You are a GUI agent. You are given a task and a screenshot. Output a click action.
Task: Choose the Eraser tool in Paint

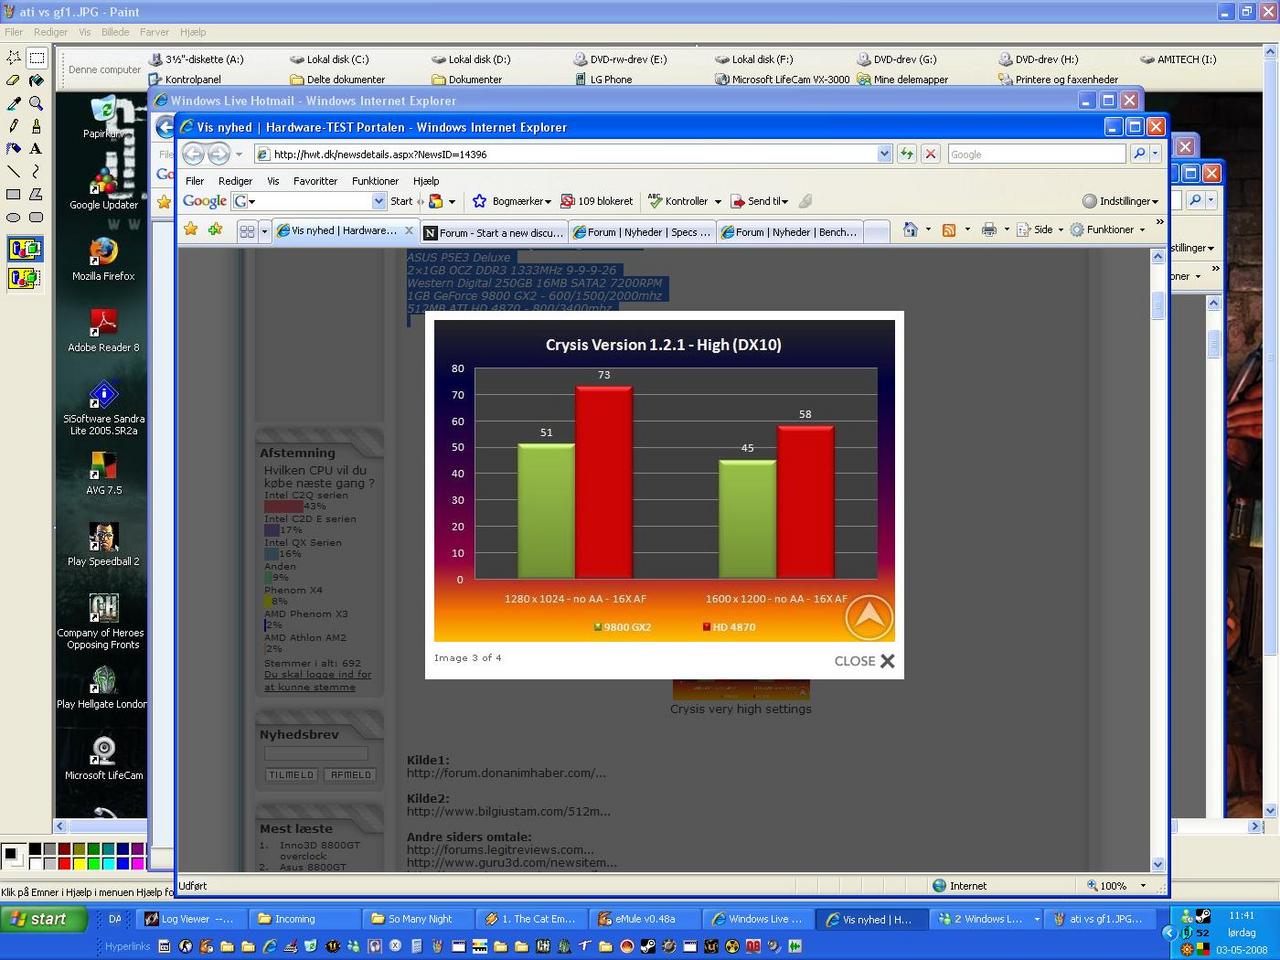coord(14,81)
